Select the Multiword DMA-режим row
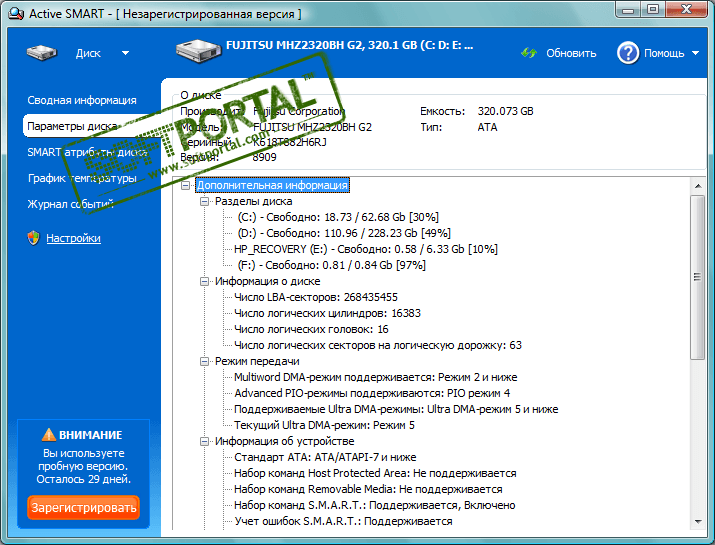Screen dimensions: 715x545 point(375,377)
